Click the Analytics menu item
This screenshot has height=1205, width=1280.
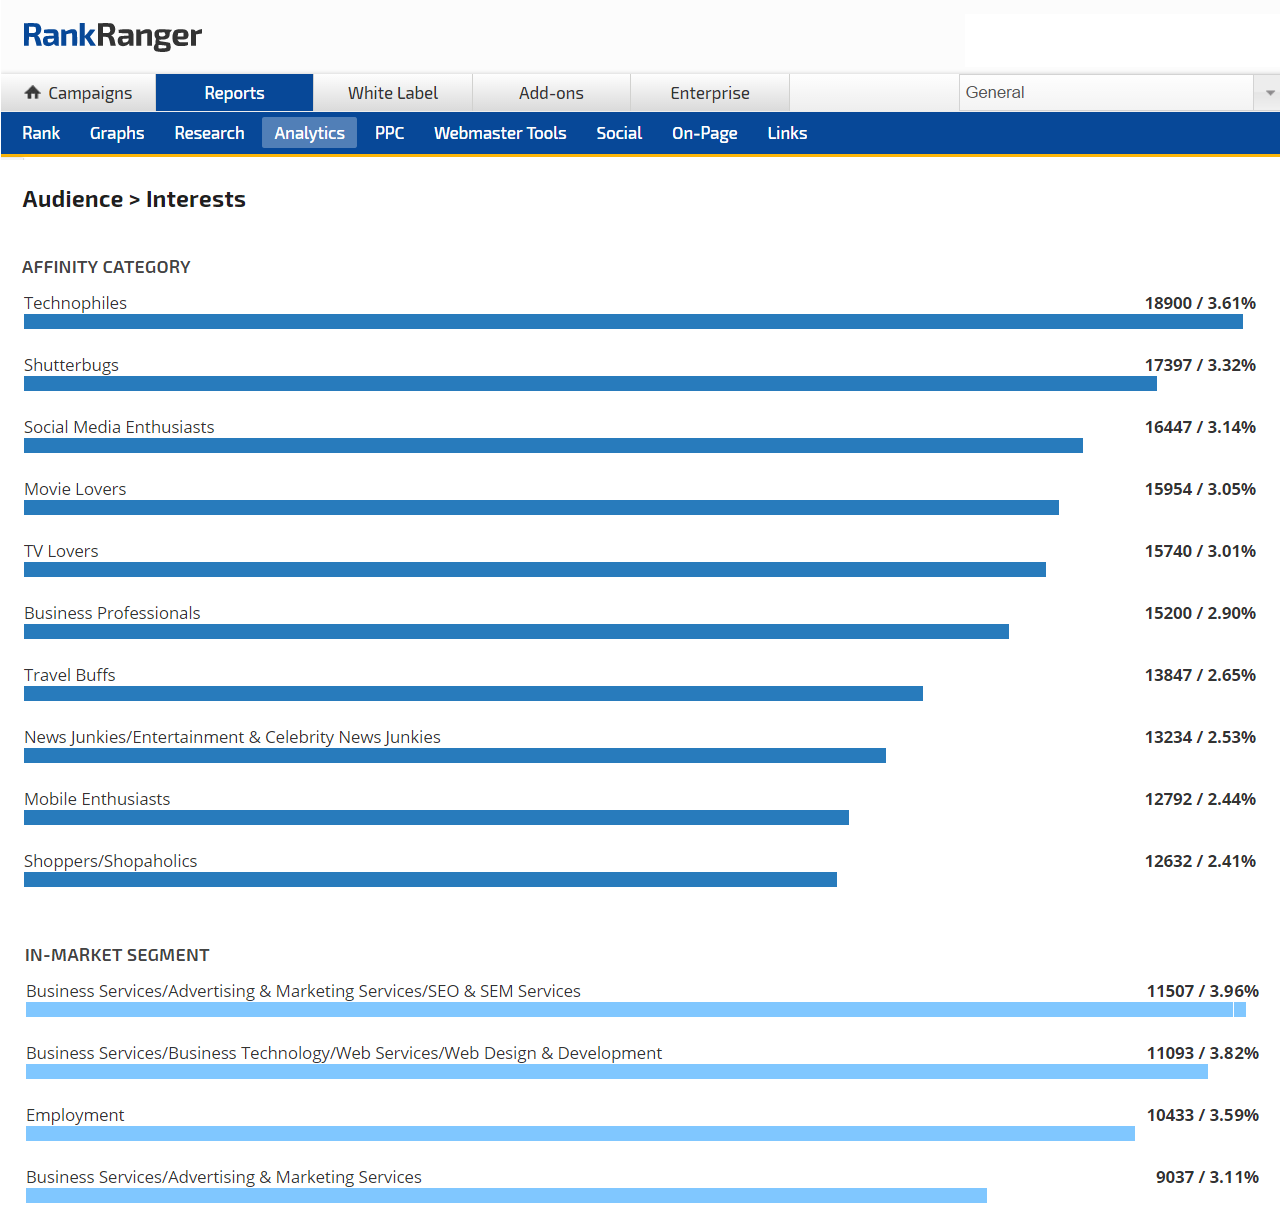[309, 133]
